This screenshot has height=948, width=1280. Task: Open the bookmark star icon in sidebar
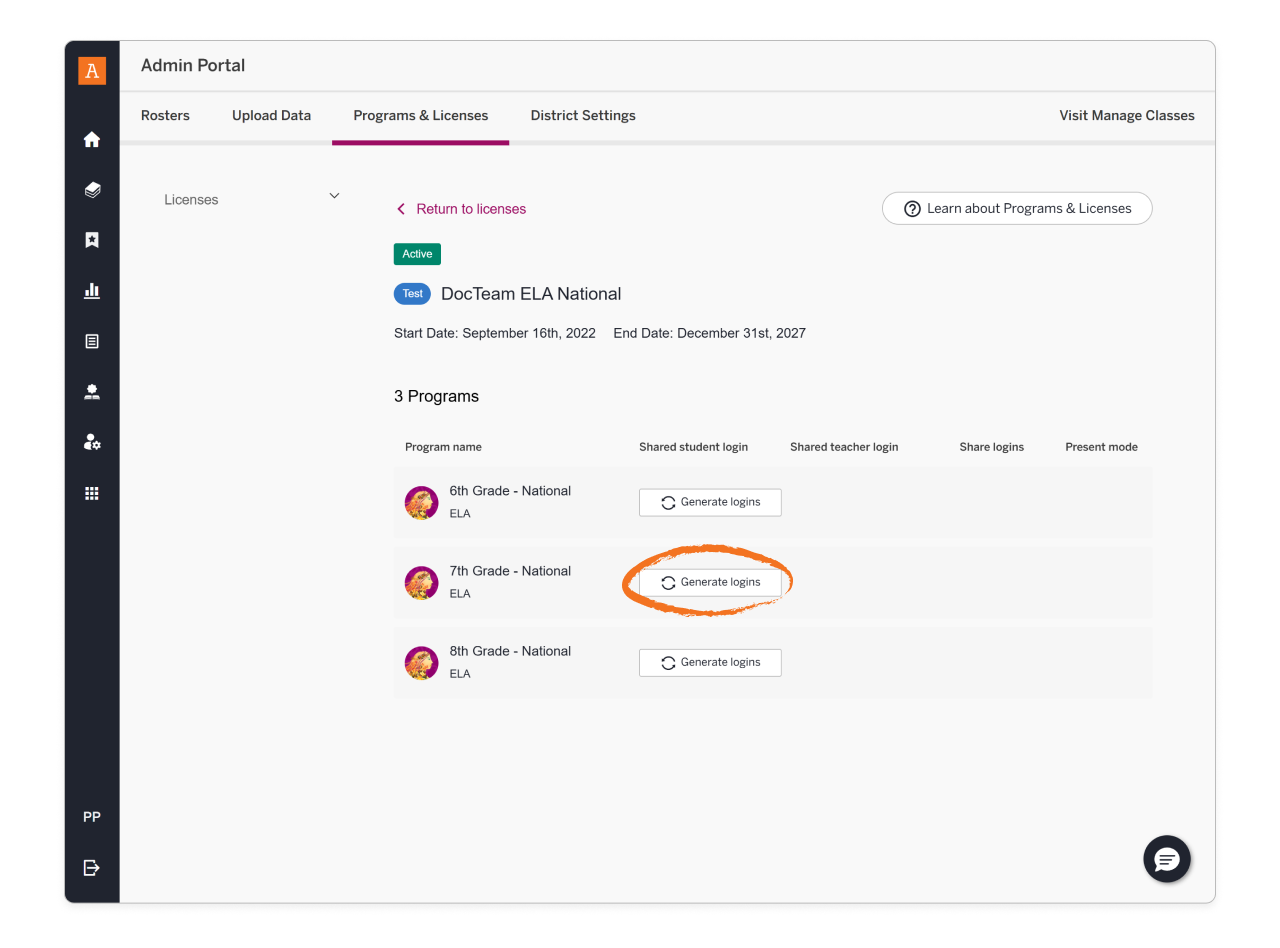[92, 240]
